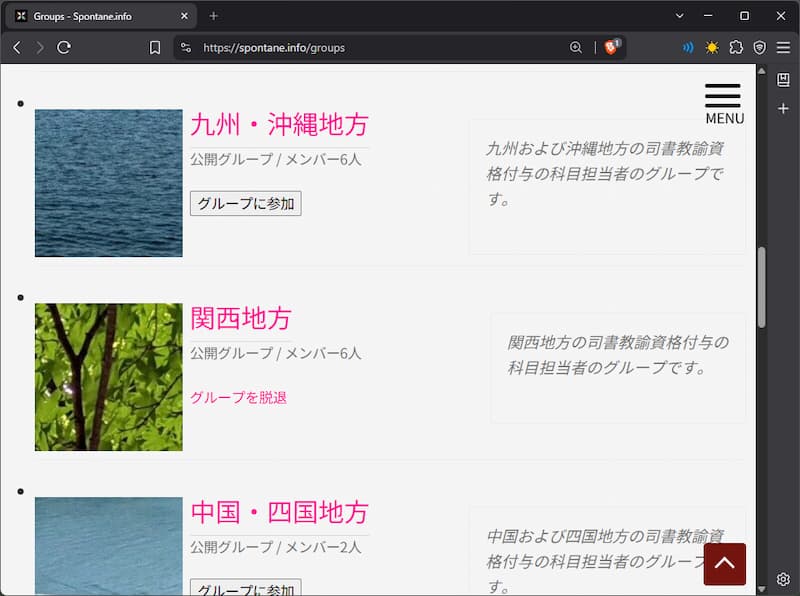Open the Extensions puzzle icon
Image resolution: width=800 pixels, height=596 pixels.
[x=736, y=47]
